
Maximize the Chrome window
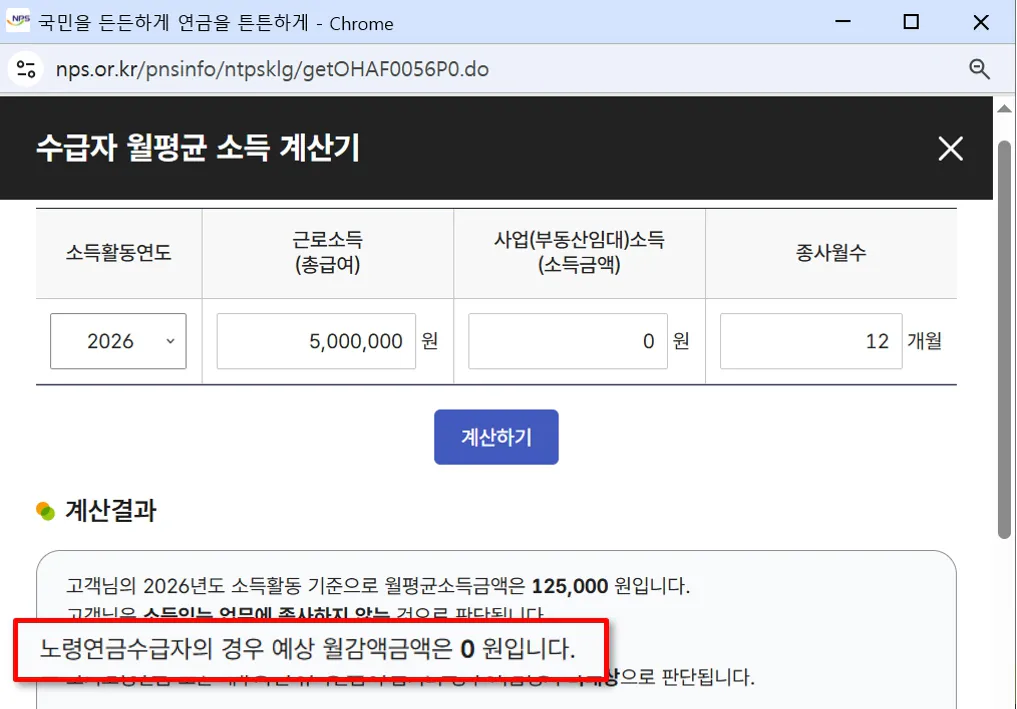(911, 22)
